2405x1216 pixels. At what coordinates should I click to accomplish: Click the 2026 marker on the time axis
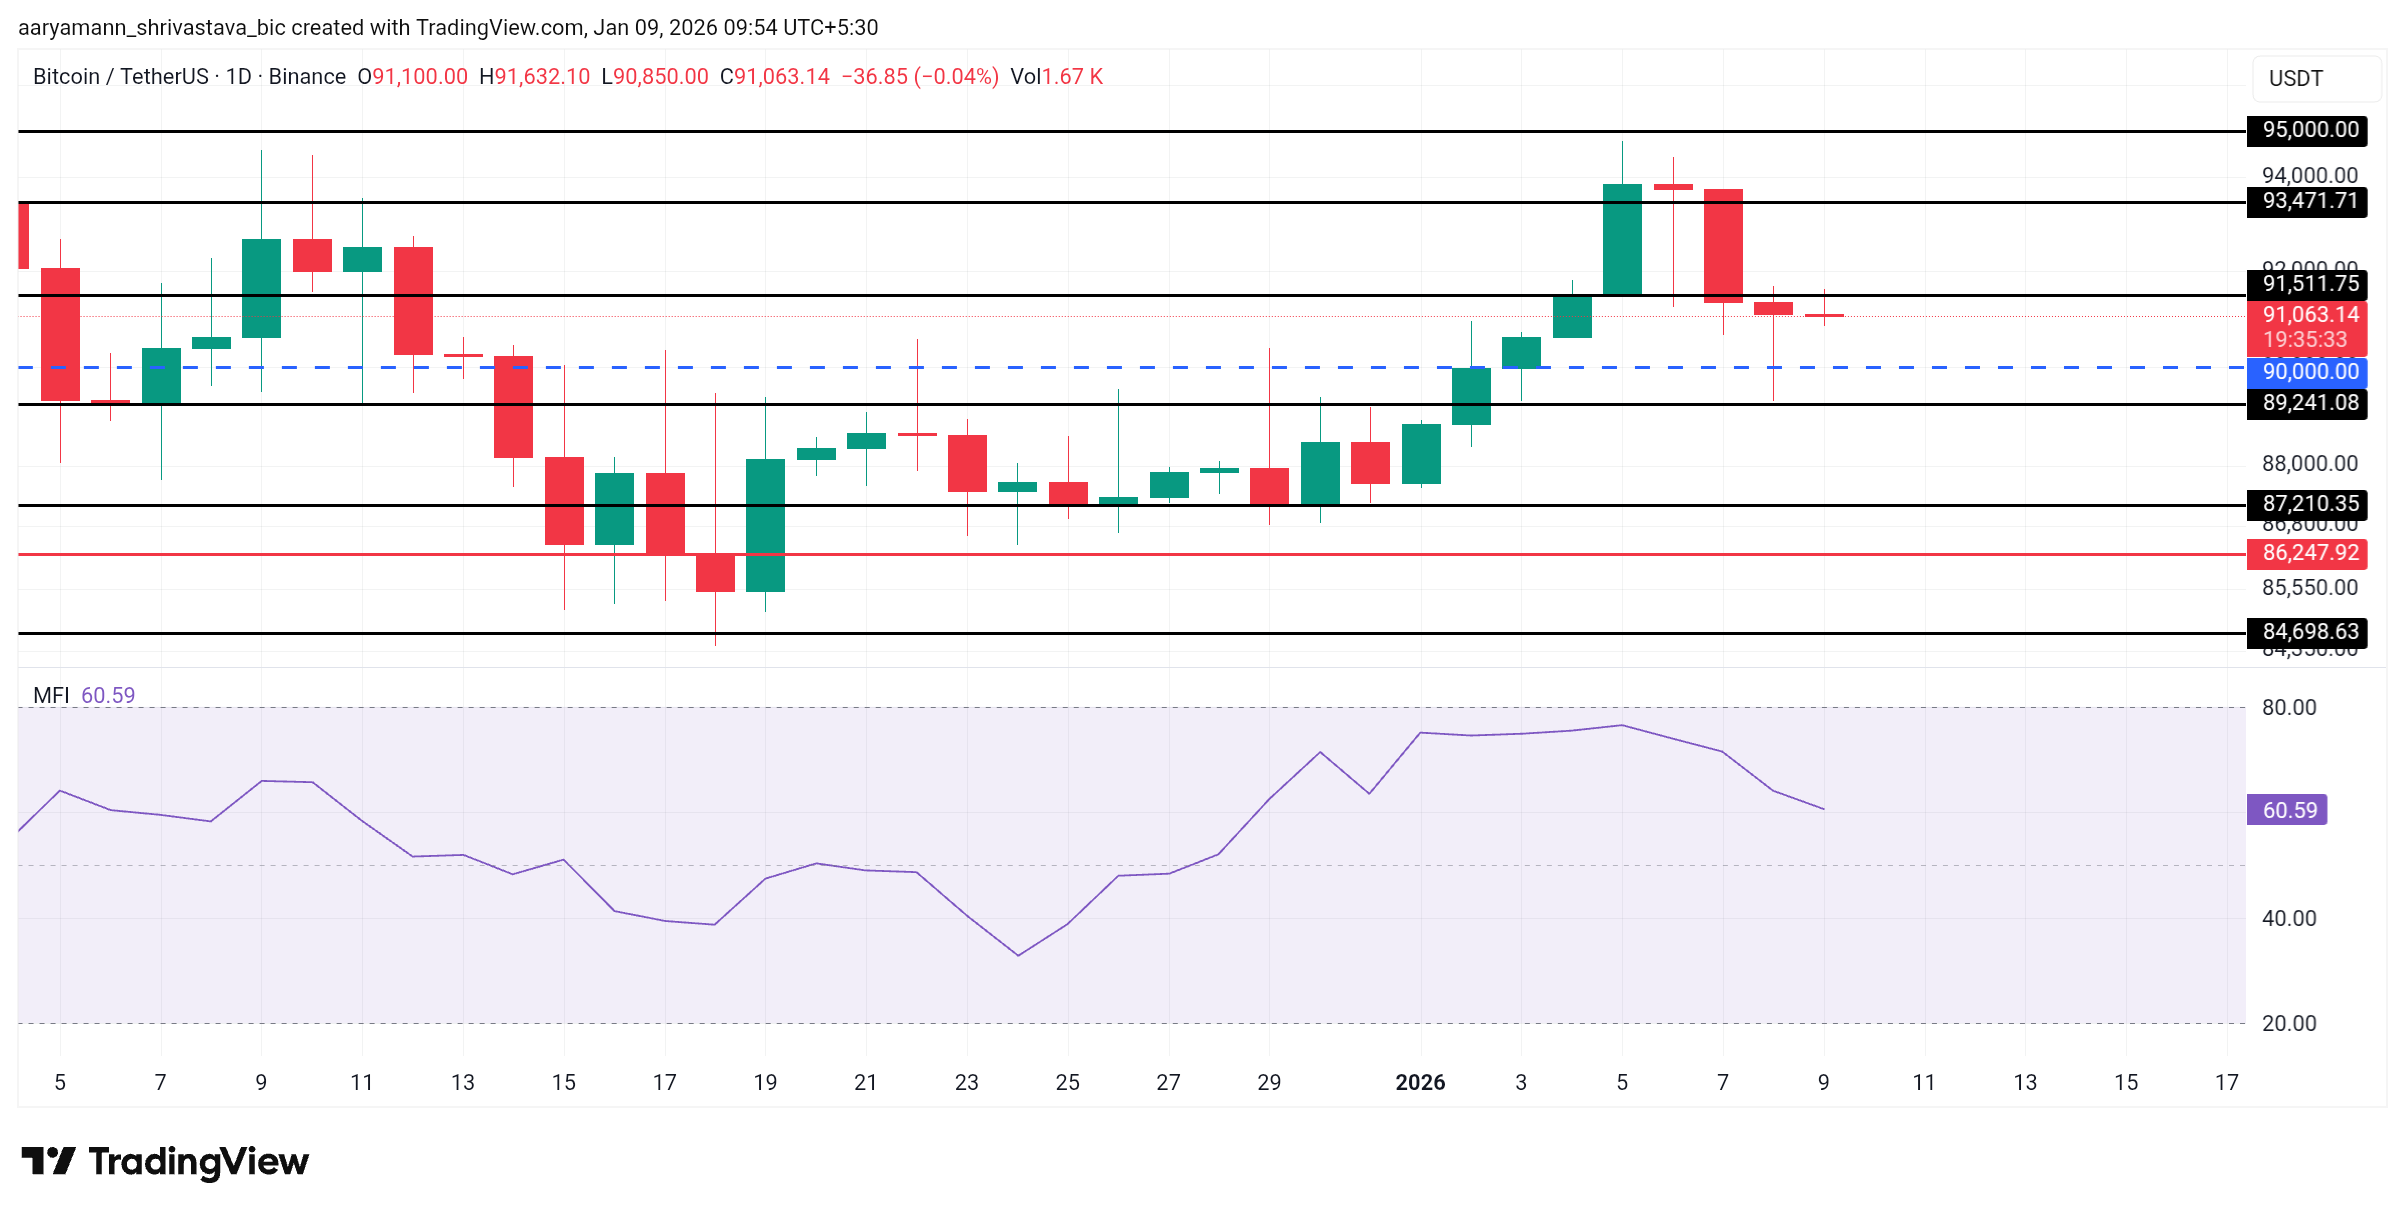pos(1421,1081)
